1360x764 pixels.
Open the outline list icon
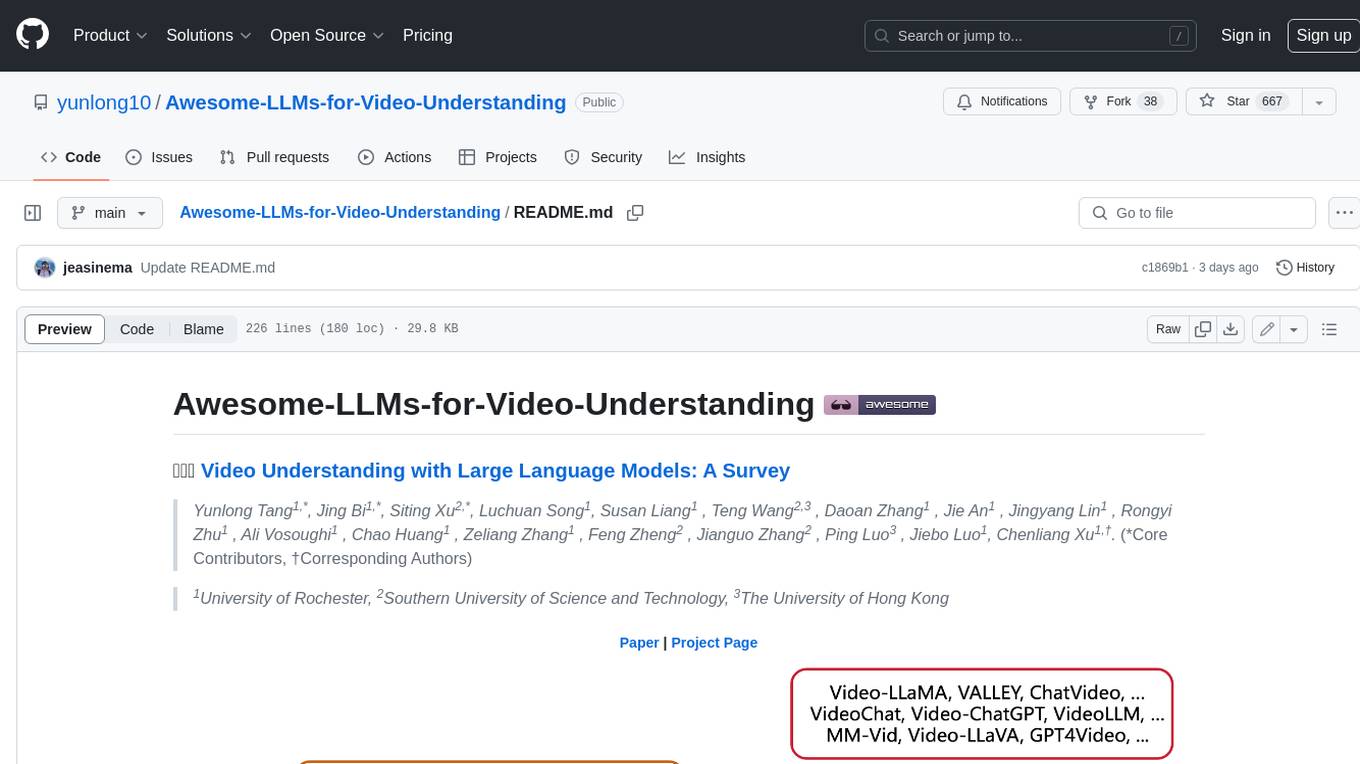[x=1329, y=329]
